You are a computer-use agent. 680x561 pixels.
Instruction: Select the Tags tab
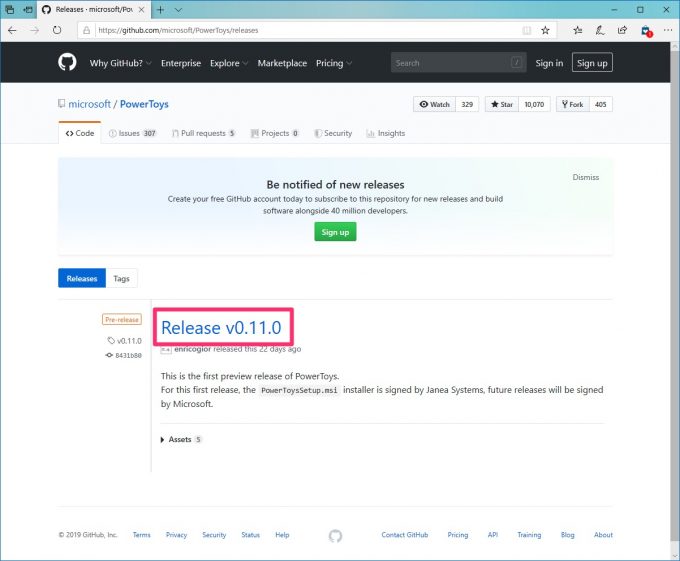tap(121, 278)
